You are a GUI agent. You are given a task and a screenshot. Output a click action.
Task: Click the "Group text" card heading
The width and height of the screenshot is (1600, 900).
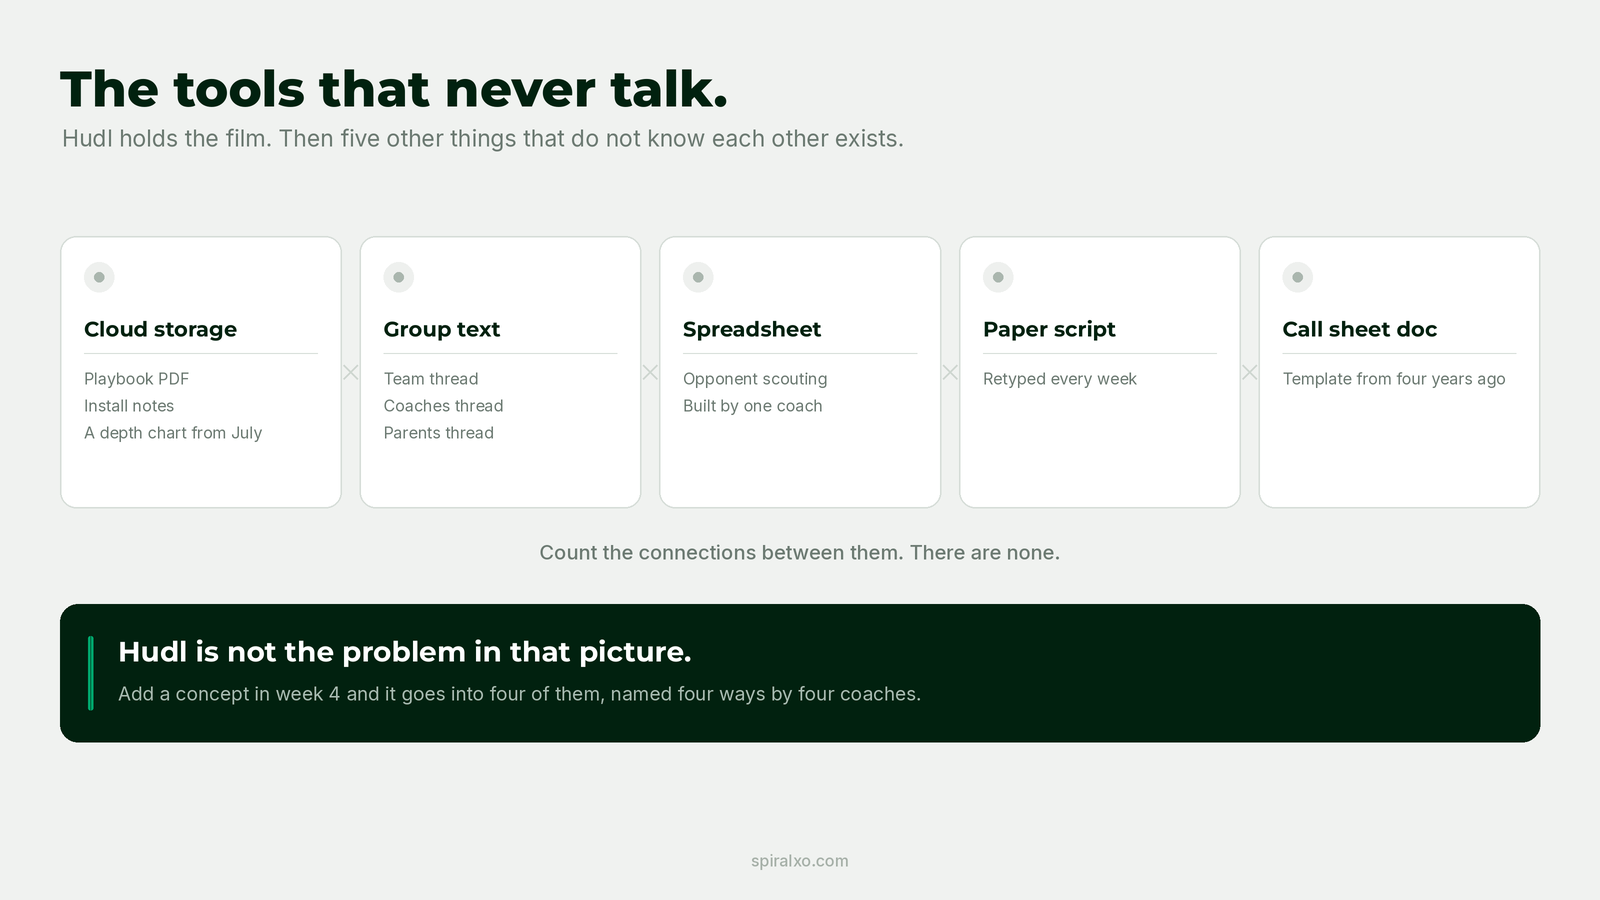pyautogui.click(x=442, y=329)
